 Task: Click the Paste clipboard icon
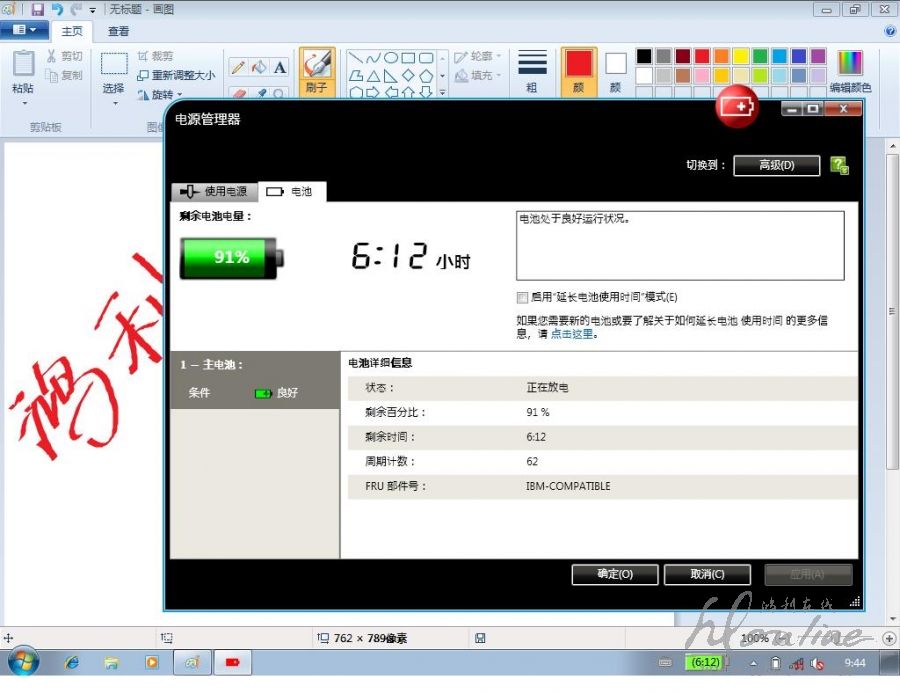click(22, 71)
